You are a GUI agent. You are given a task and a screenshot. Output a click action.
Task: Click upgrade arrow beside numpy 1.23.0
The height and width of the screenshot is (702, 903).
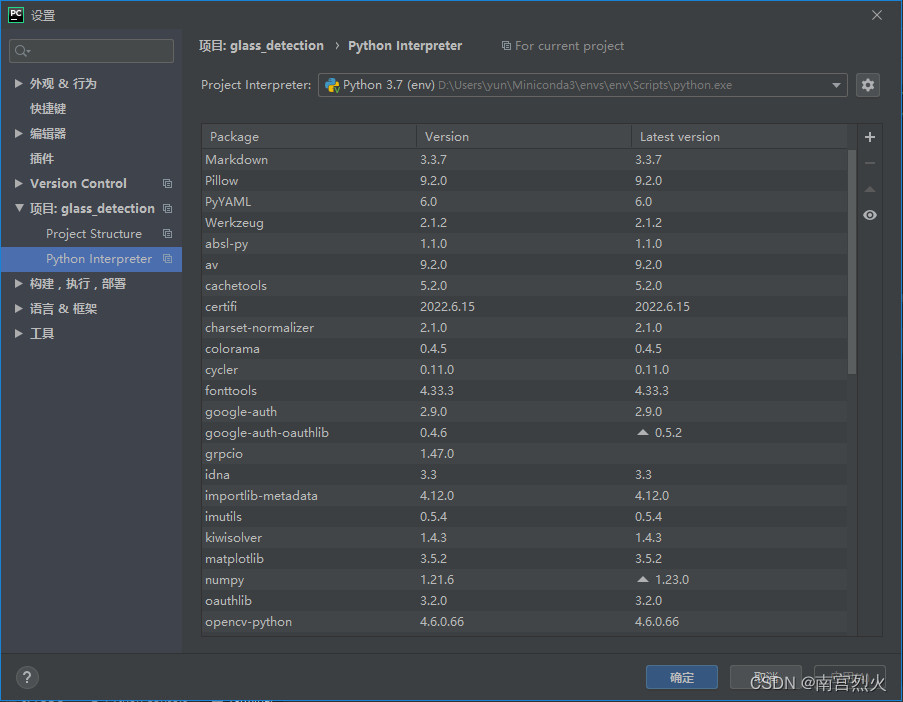(x=643, y=579)
